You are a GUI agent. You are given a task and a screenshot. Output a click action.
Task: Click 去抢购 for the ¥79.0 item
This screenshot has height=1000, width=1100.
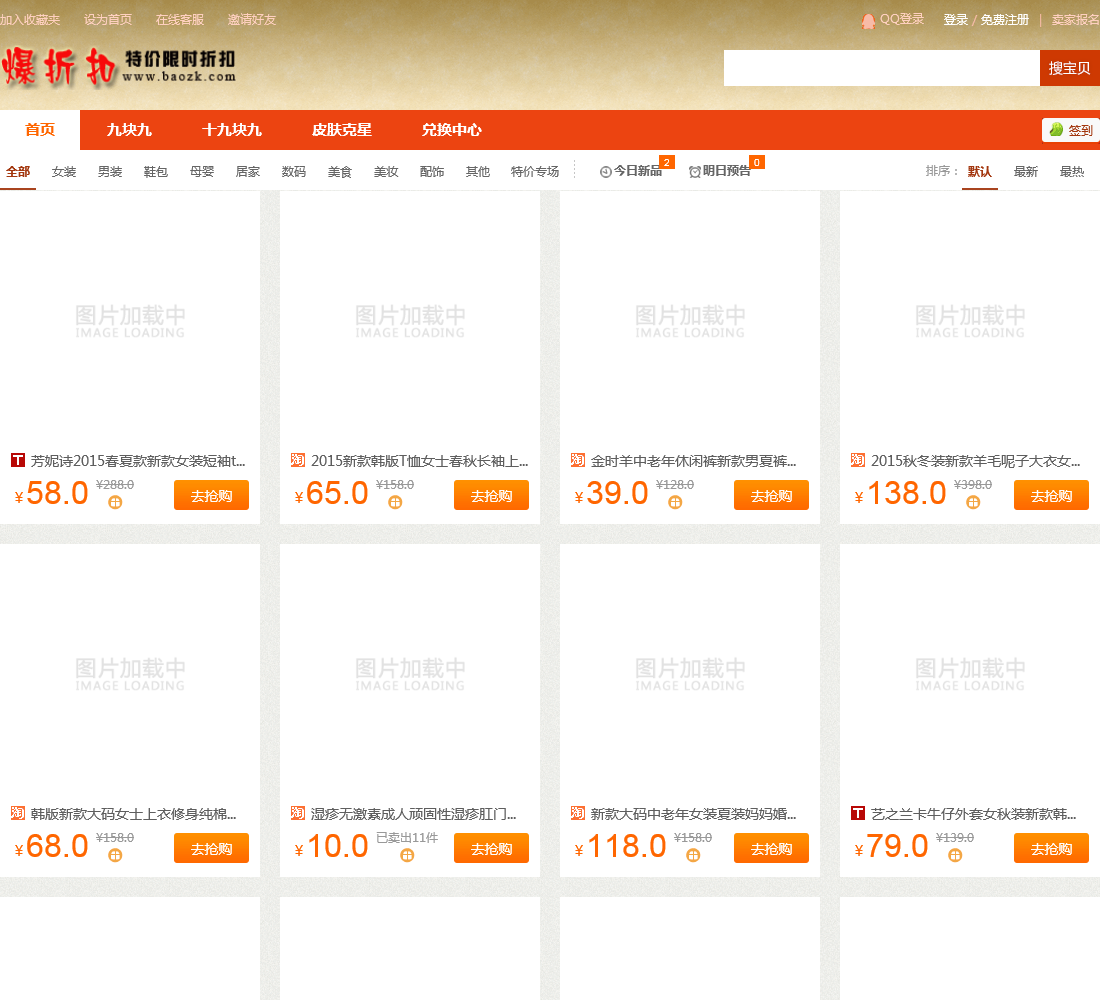[1051, 848]
